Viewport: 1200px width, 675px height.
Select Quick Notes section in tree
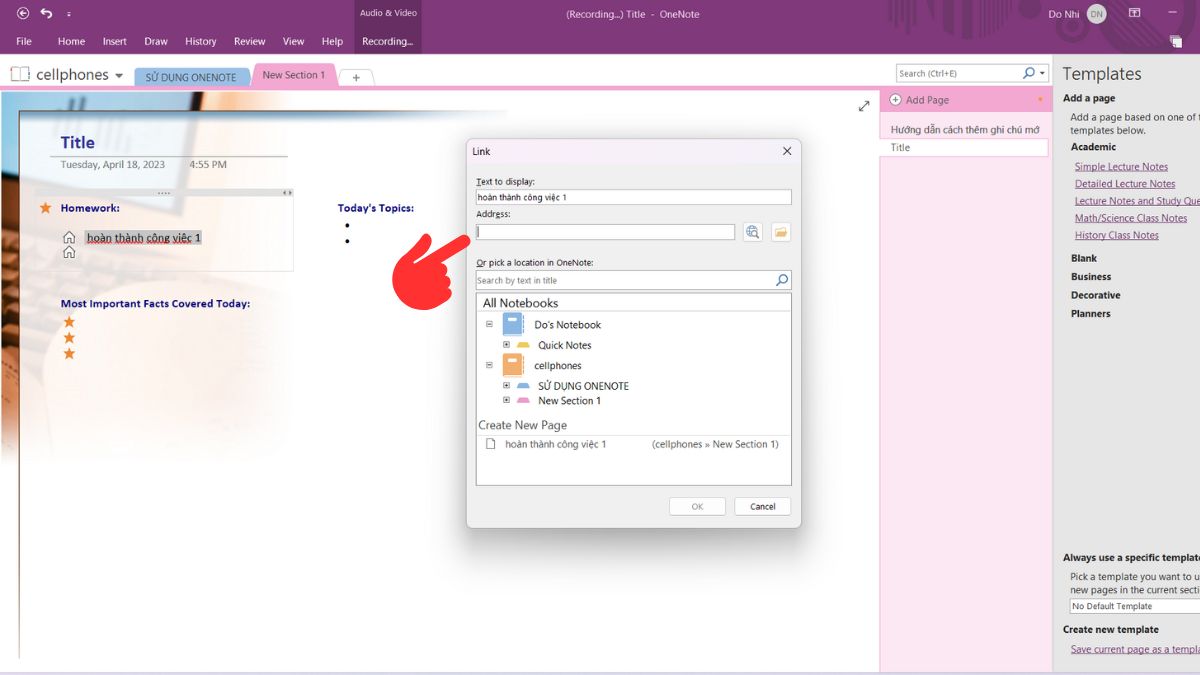565,345
